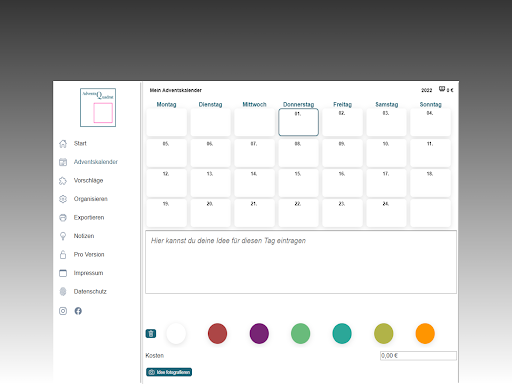Click the AdventsQuadrat logo image
This screenshot has height=384, width=512.
(x=98, y=107)
